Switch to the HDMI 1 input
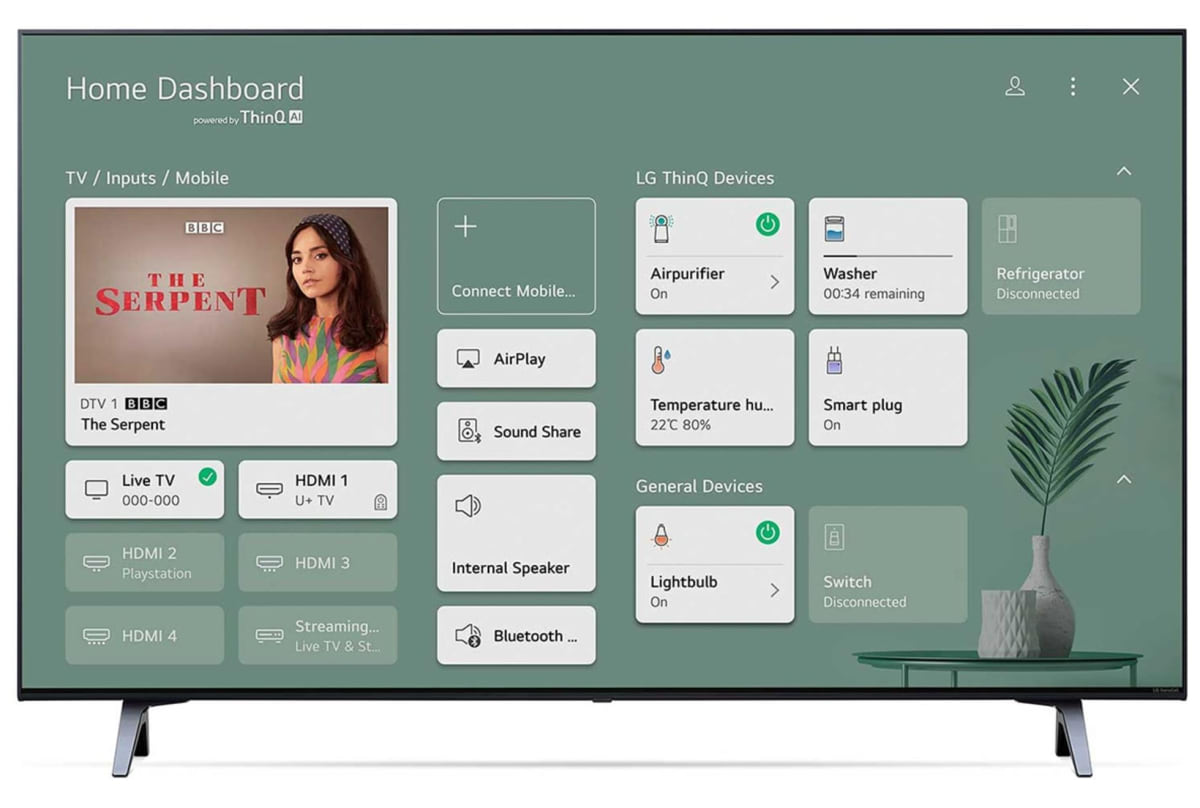This screenshot has width=1200, height=808. coord(317,490)
